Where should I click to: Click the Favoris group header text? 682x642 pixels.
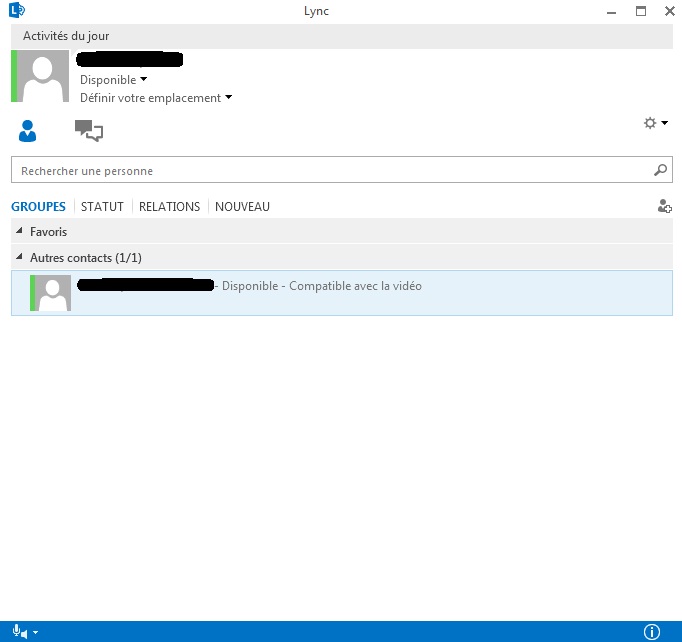[x=48, y=232]
